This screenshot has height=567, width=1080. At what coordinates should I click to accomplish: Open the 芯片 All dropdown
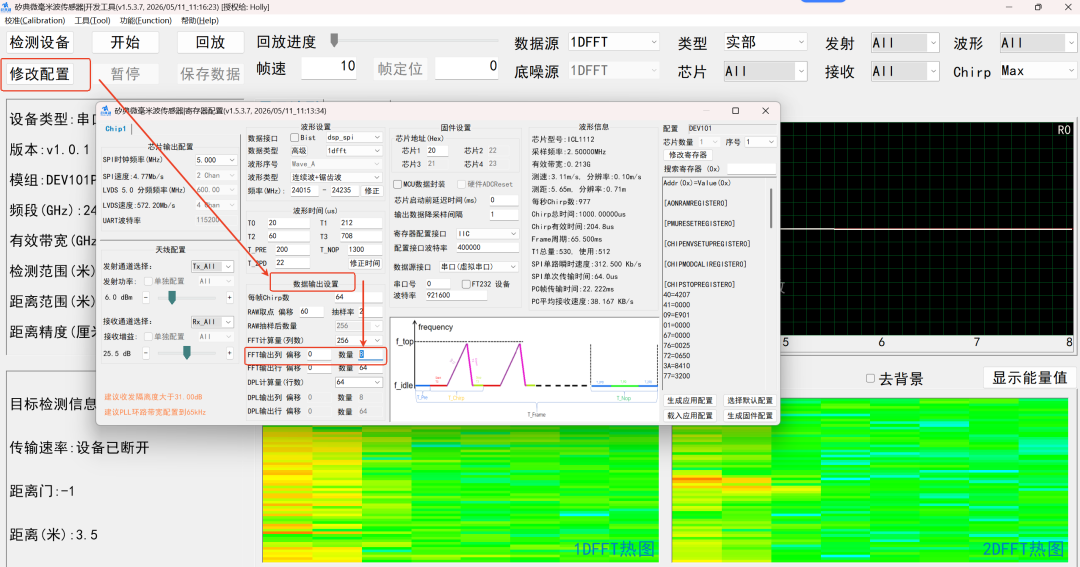click(x=765, y=71)
